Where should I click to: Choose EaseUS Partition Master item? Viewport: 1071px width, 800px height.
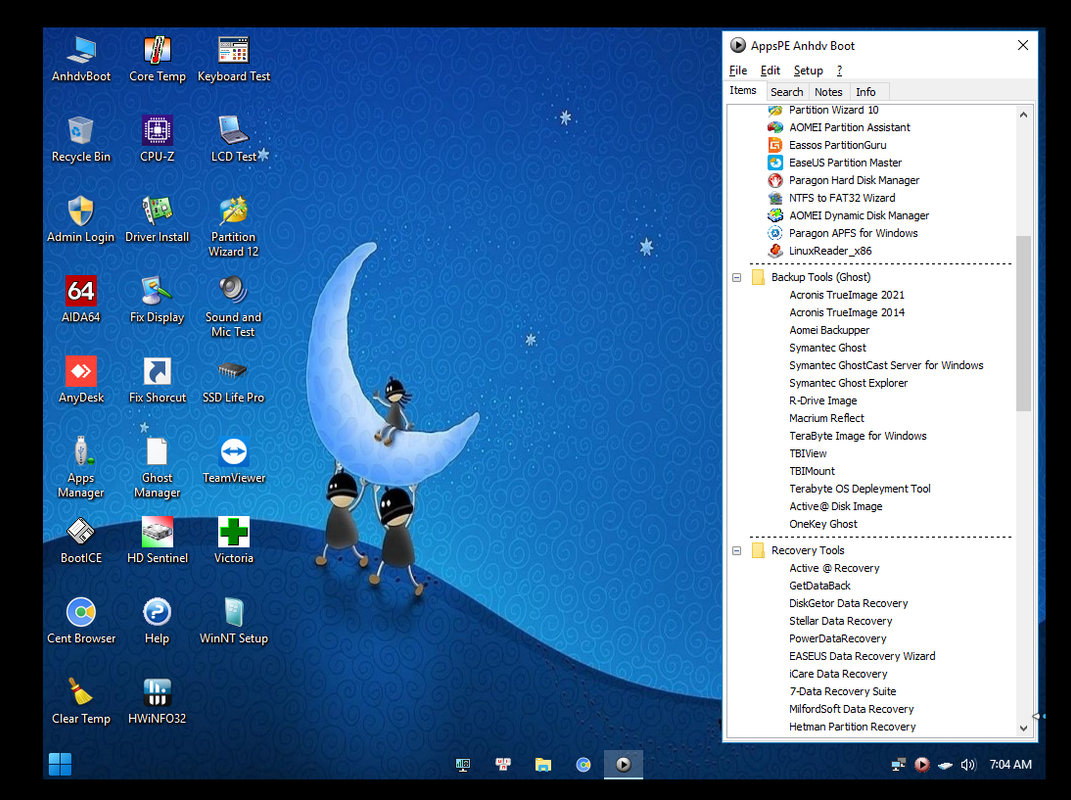tap(845, 163)
